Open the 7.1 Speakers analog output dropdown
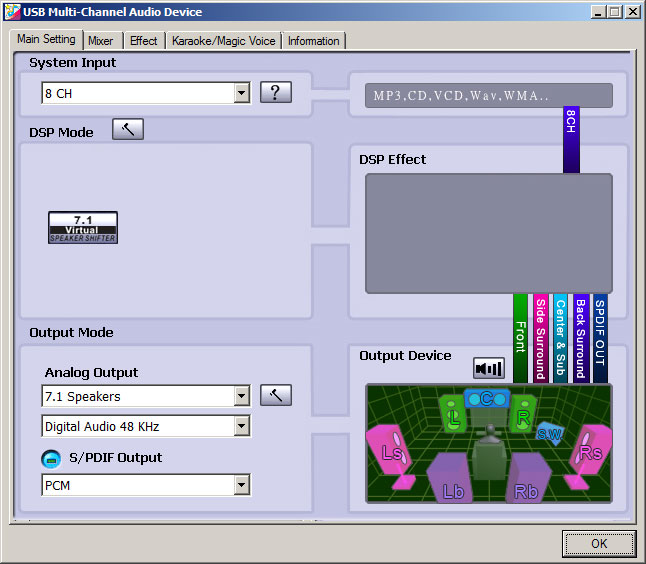The image size is (646, 564). coord(241,397)
